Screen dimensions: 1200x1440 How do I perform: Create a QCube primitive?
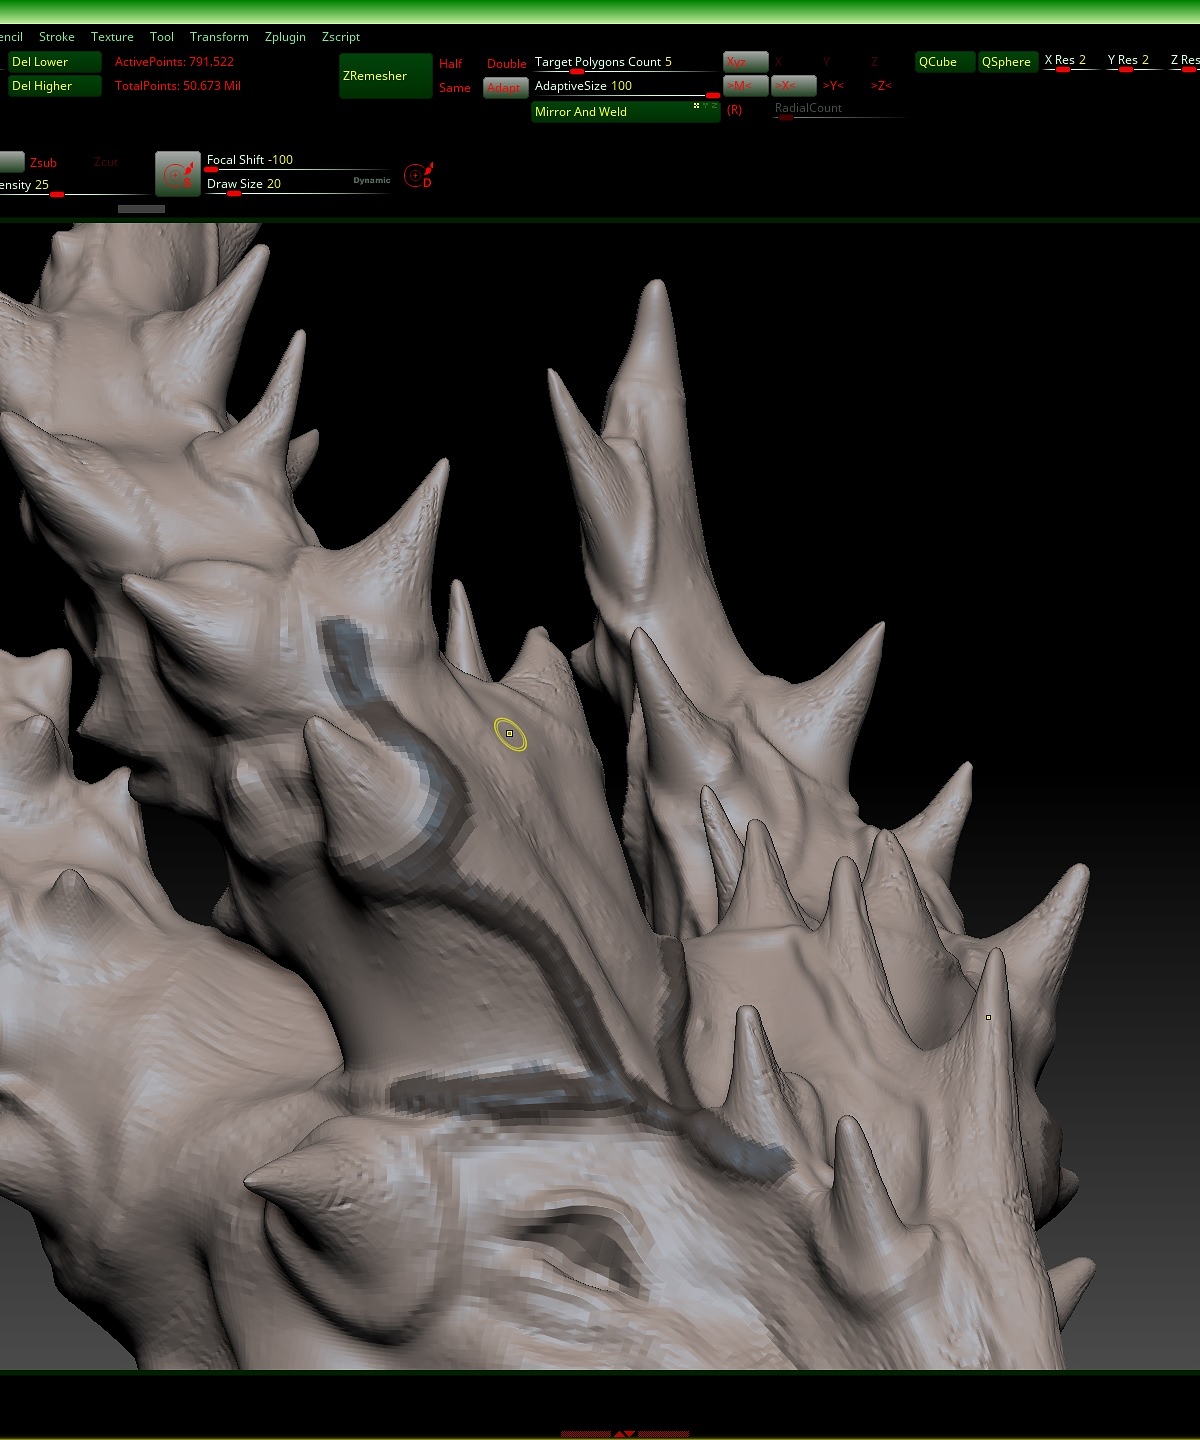945,62
